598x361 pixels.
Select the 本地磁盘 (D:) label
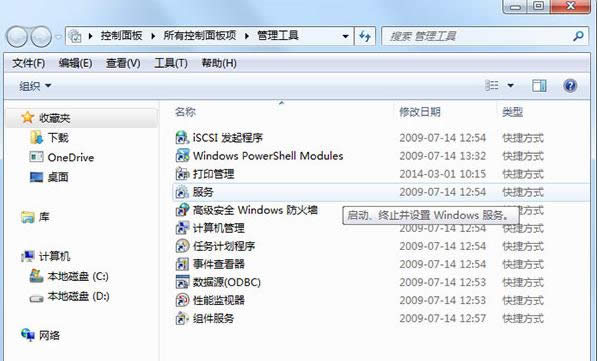click(78, 296)
